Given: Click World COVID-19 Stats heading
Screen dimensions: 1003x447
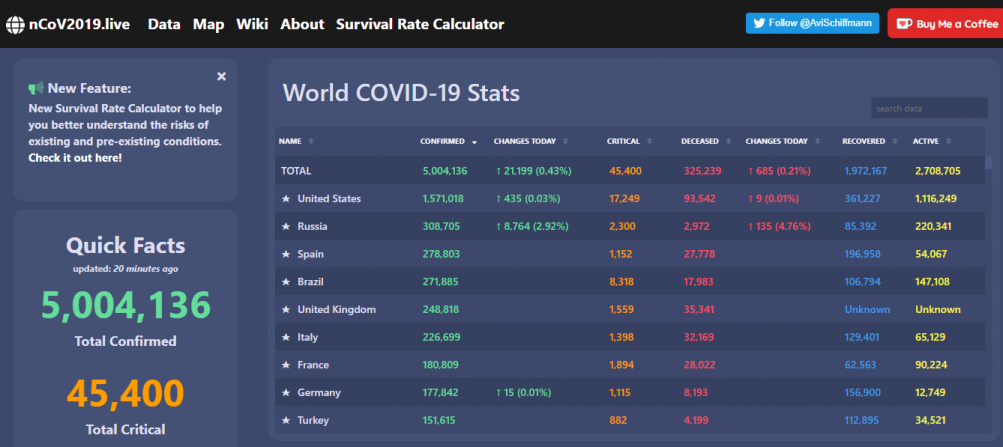Looking at the screenshot, I should coord(401,93).
